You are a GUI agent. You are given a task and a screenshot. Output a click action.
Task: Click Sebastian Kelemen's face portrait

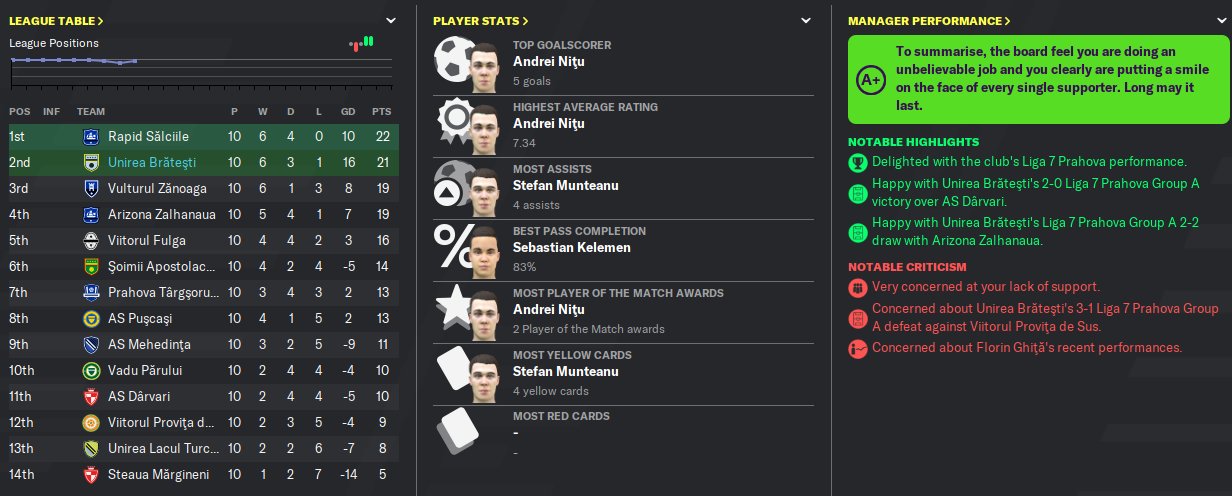(485, 250)
